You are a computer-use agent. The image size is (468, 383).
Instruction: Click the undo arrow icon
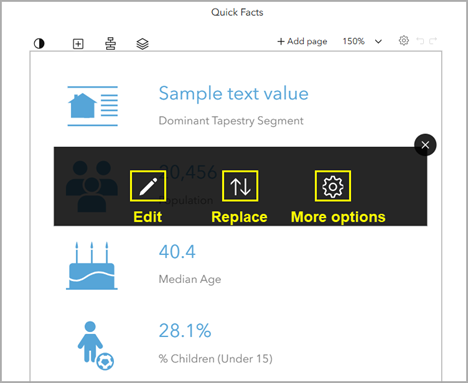pyautogui.click(x=420, y=41)
